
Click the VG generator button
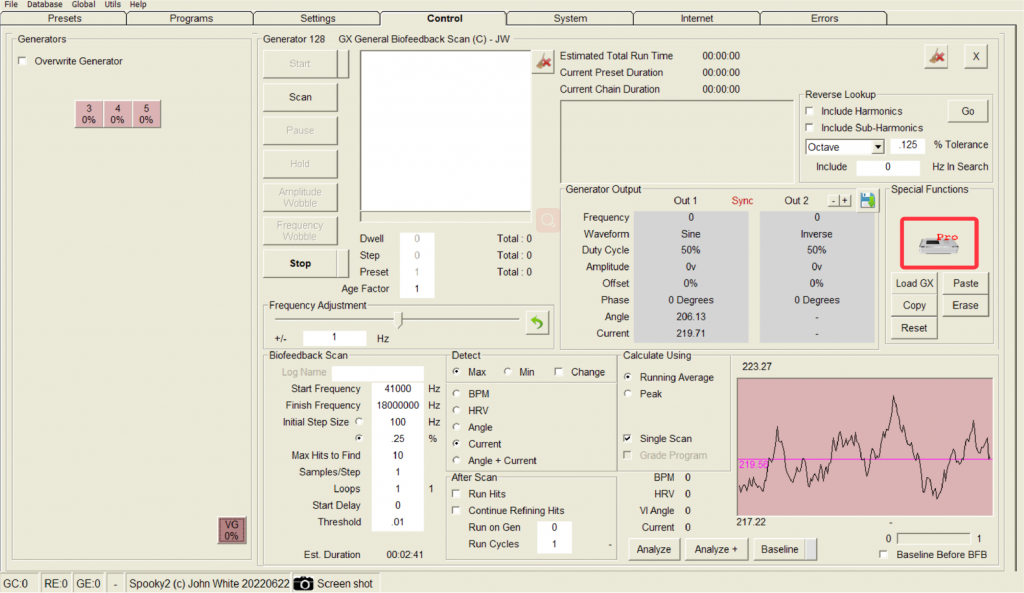[x=232, y=530]
